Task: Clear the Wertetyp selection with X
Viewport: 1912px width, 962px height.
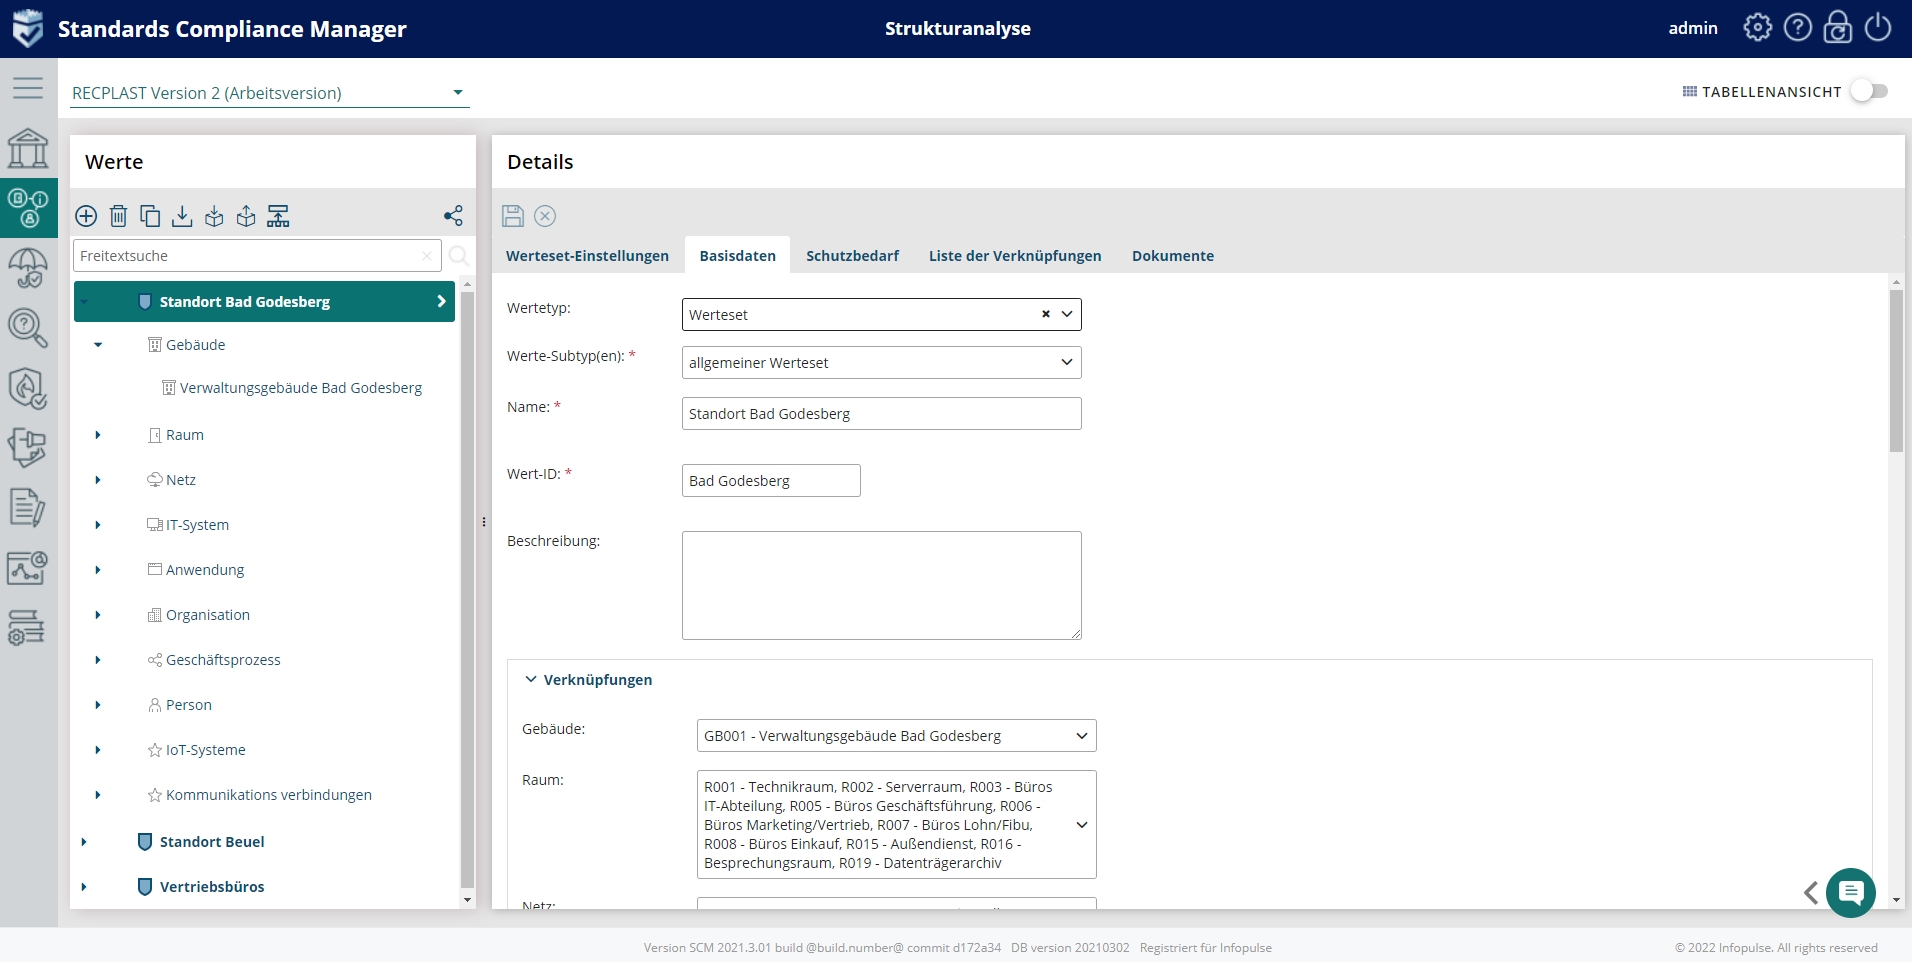Action: [1046, 314]
